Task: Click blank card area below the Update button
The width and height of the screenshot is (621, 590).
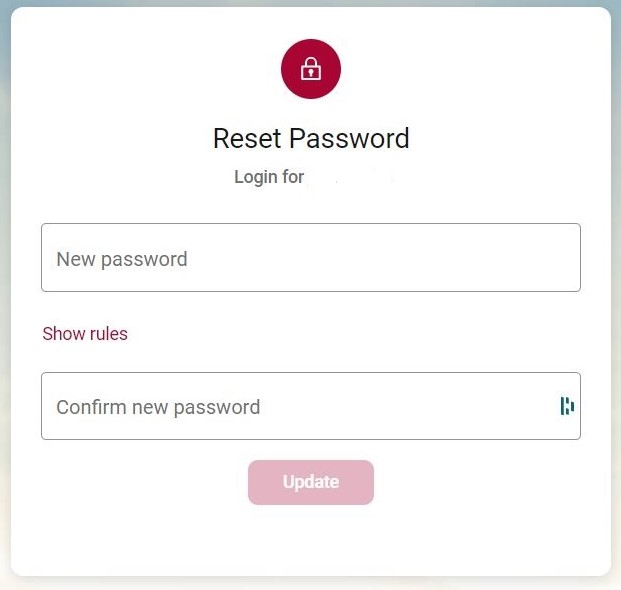Action: (311, 541)
